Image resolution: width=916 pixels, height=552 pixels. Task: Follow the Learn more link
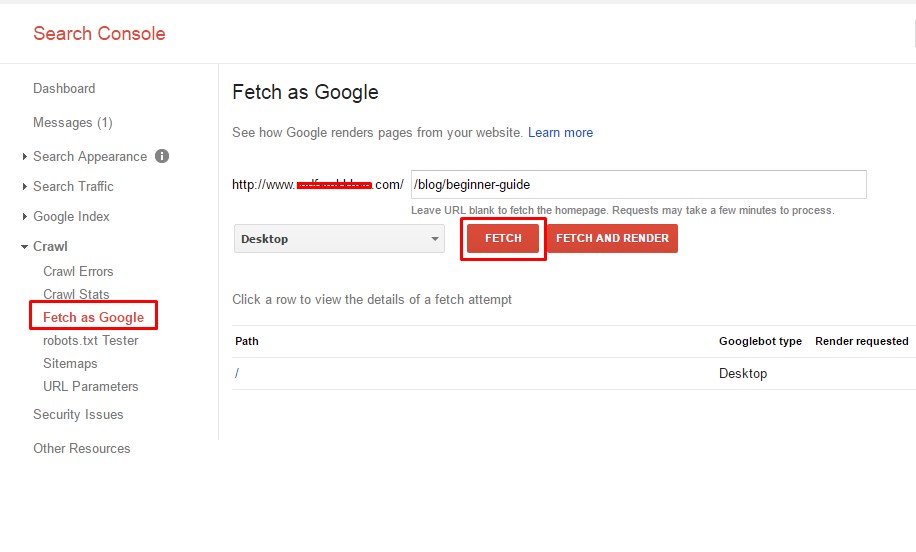point(560,133)
